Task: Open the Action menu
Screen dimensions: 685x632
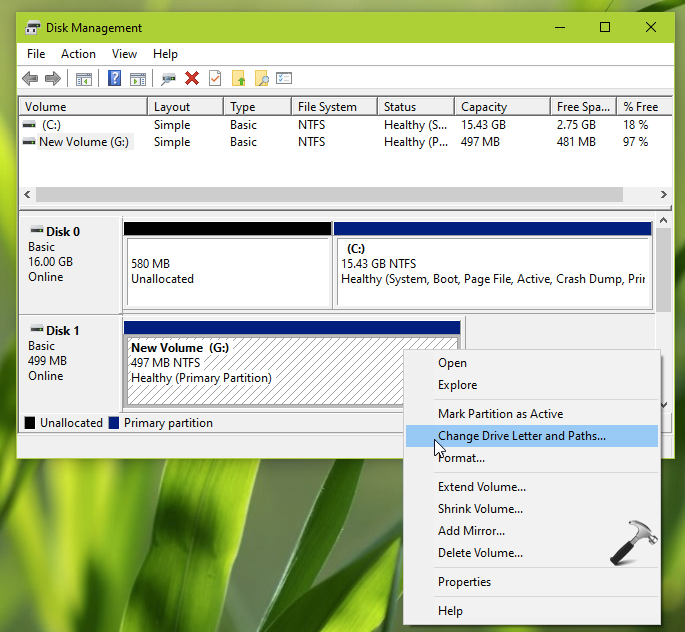Action: [78, 54]
